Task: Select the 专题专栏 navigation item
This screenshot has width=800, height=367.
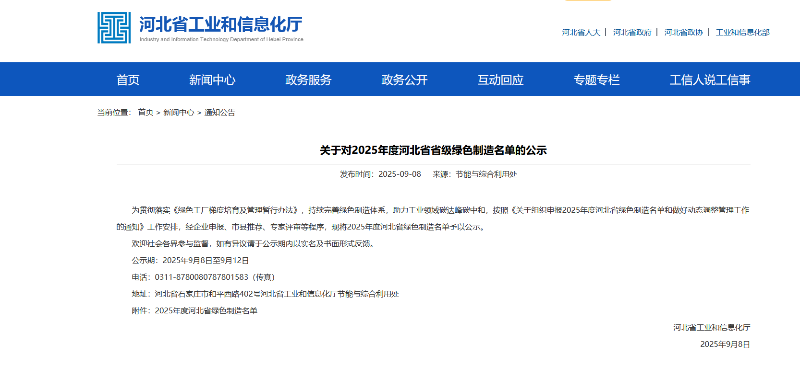Action: pyautogui.click(x=596, y=80)
